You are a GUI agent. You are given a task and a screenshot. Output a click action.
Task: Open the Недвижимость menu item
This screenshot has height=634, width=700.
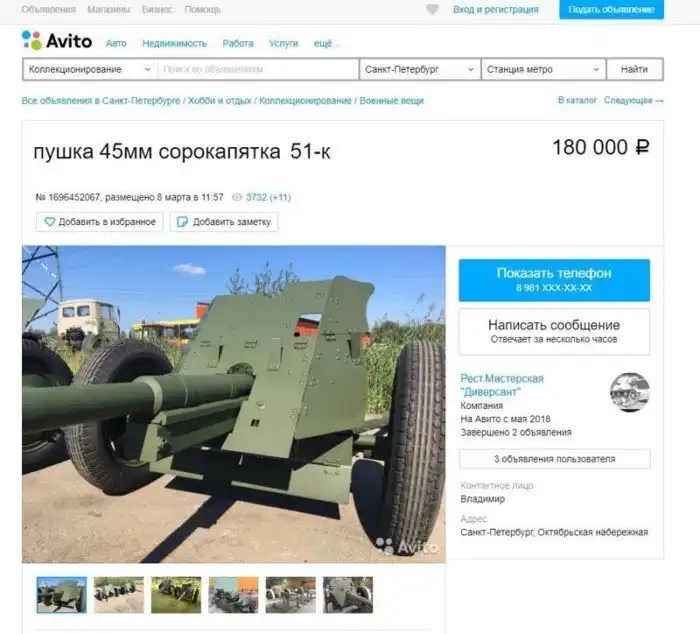click(x=175, y=43)
